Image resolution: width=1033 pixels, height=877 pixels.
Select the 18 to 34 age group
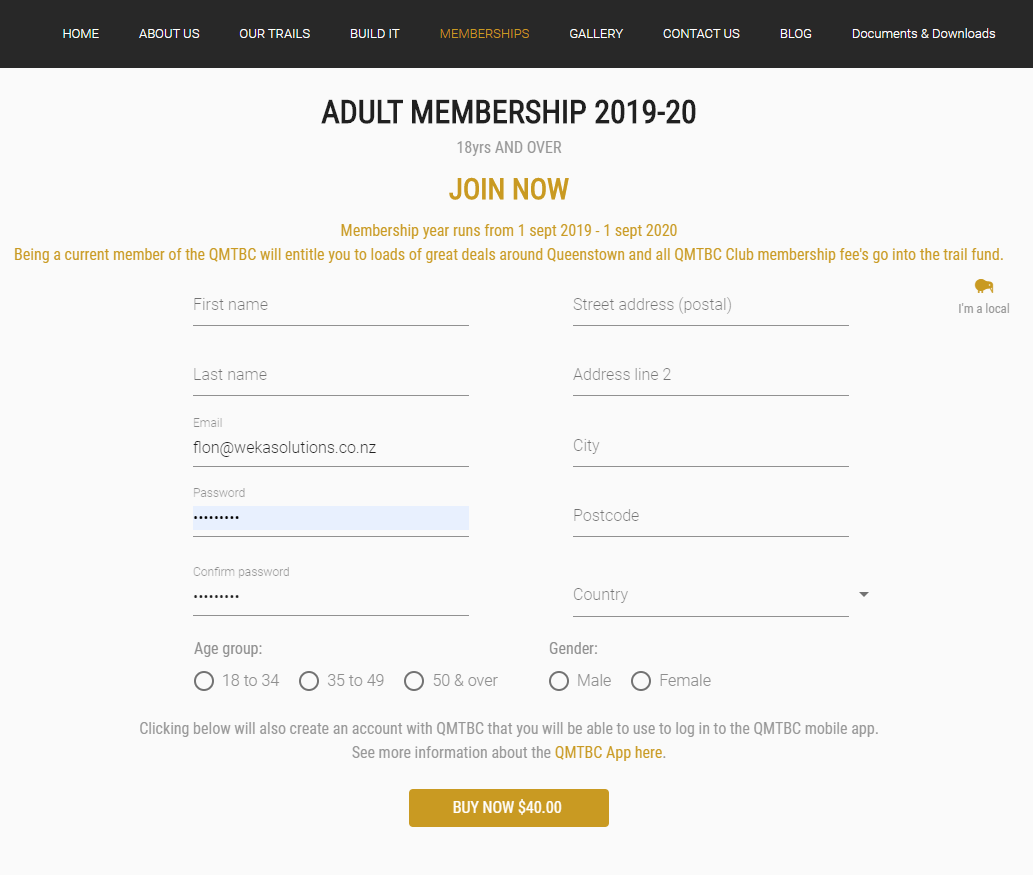[x=204, y=681]
